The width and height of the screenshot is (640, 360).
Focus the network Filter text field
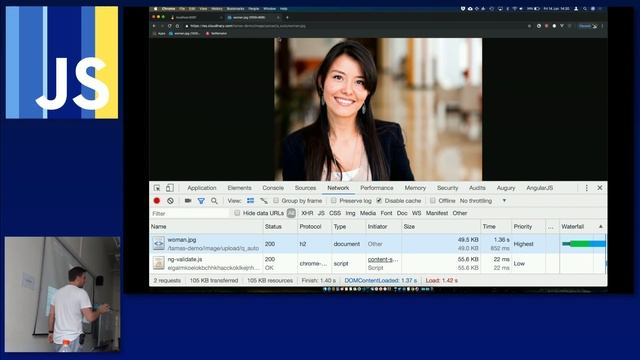point(190,213)
